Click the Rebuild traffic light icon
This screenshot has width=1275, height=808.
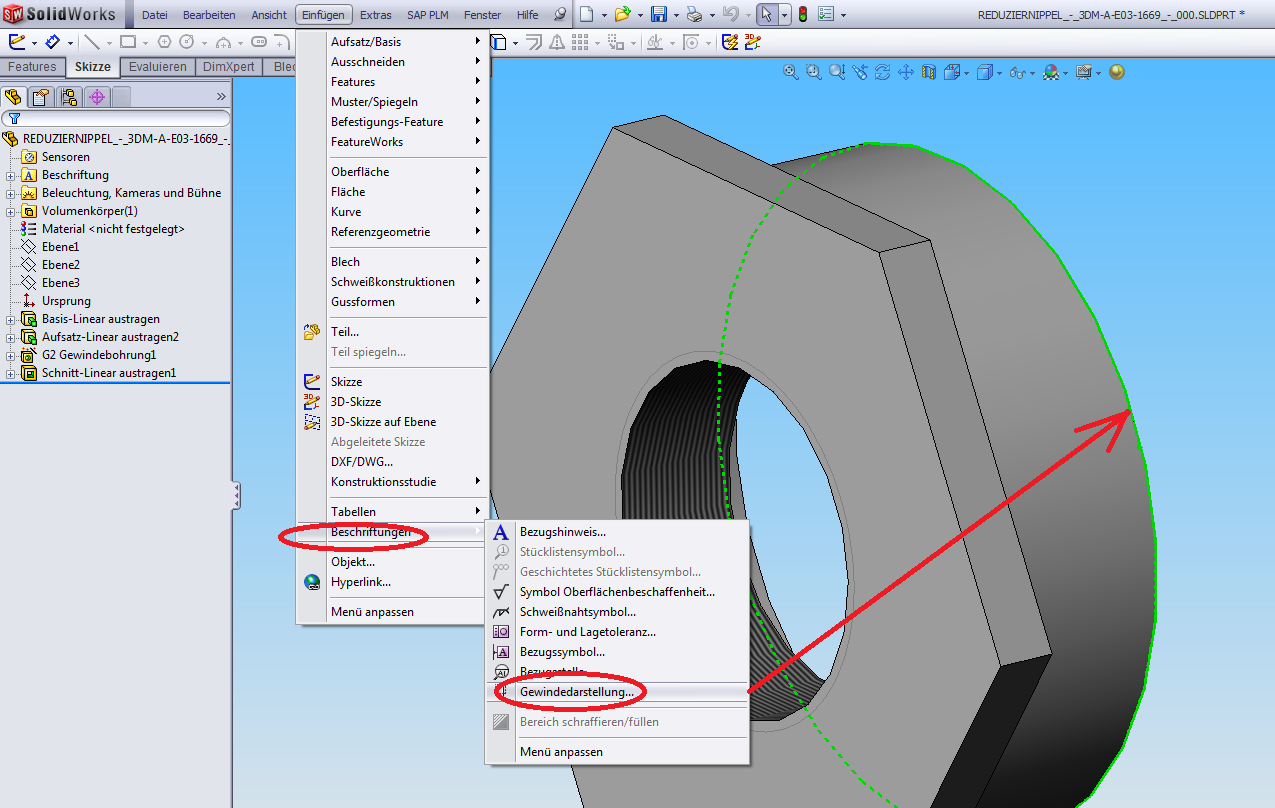click(802, 15)
